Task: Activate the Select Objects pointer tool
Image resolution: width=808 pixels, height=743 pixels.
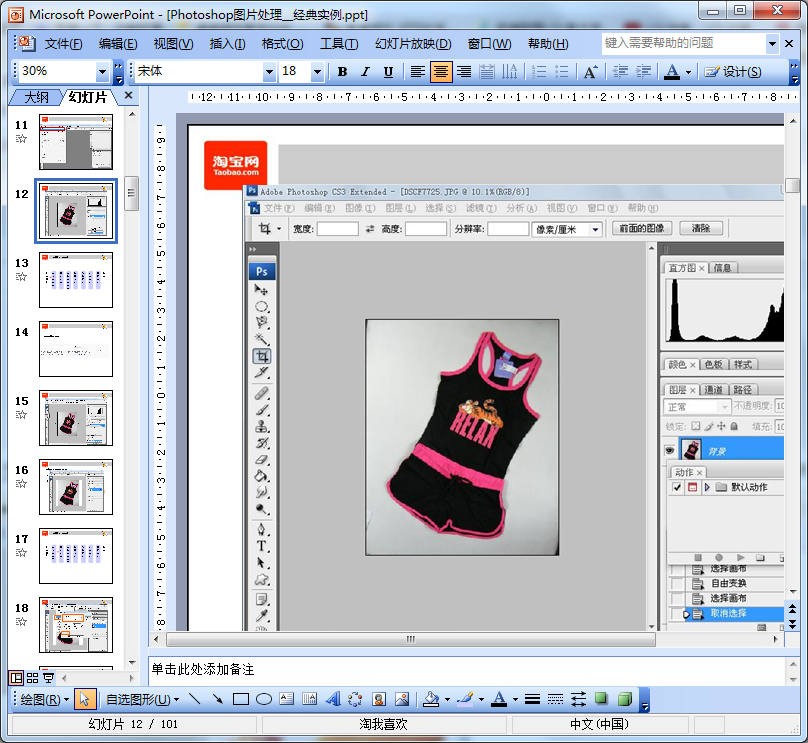Action: click(x=85, y=699)
